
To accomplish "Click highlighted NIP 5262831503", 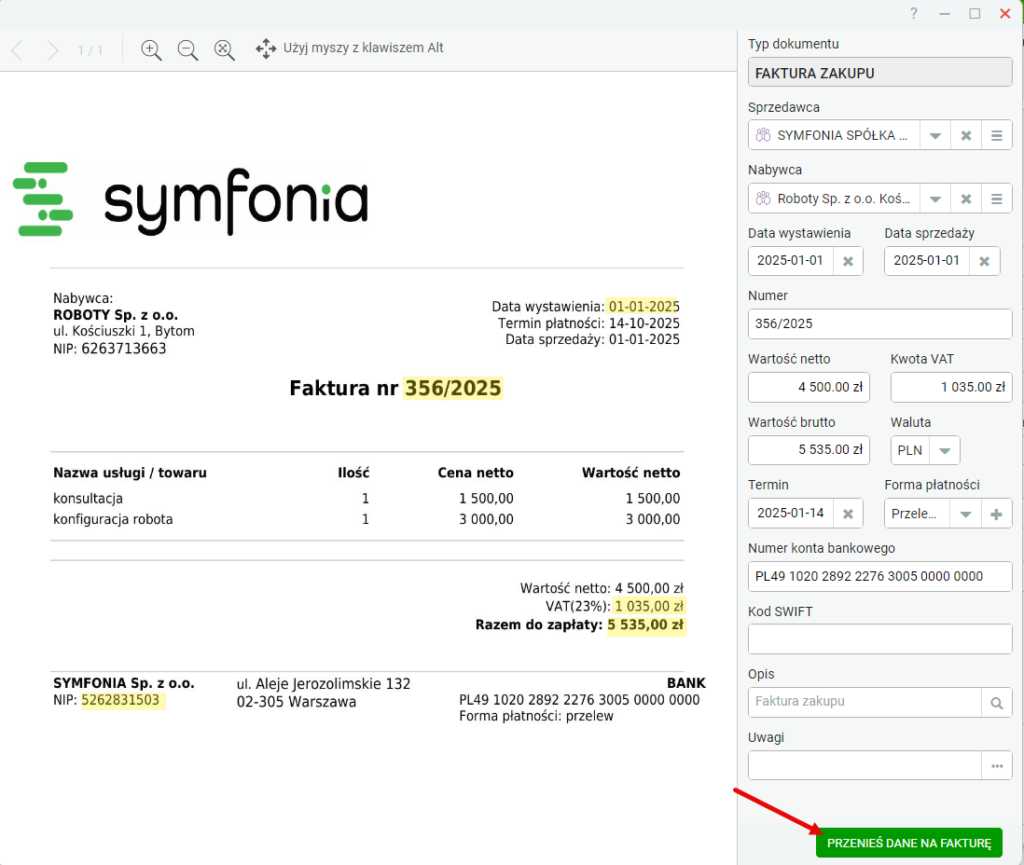I will pyautogui.click(x=121, y=700).
